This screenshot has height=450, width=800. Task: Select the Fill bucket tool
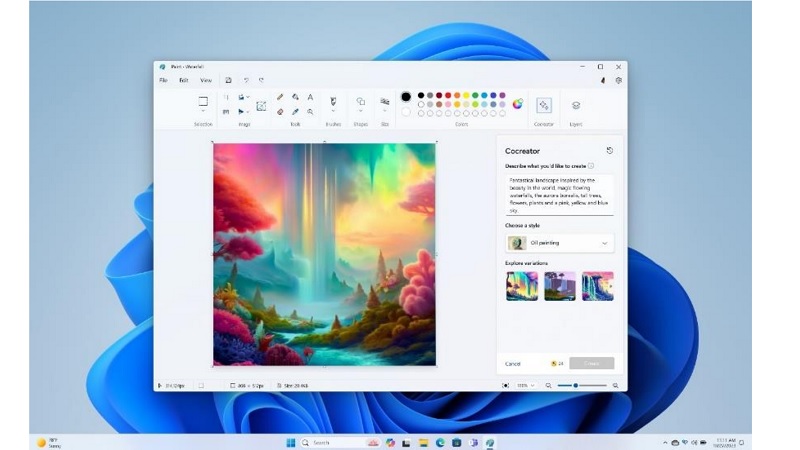point(295,97)
